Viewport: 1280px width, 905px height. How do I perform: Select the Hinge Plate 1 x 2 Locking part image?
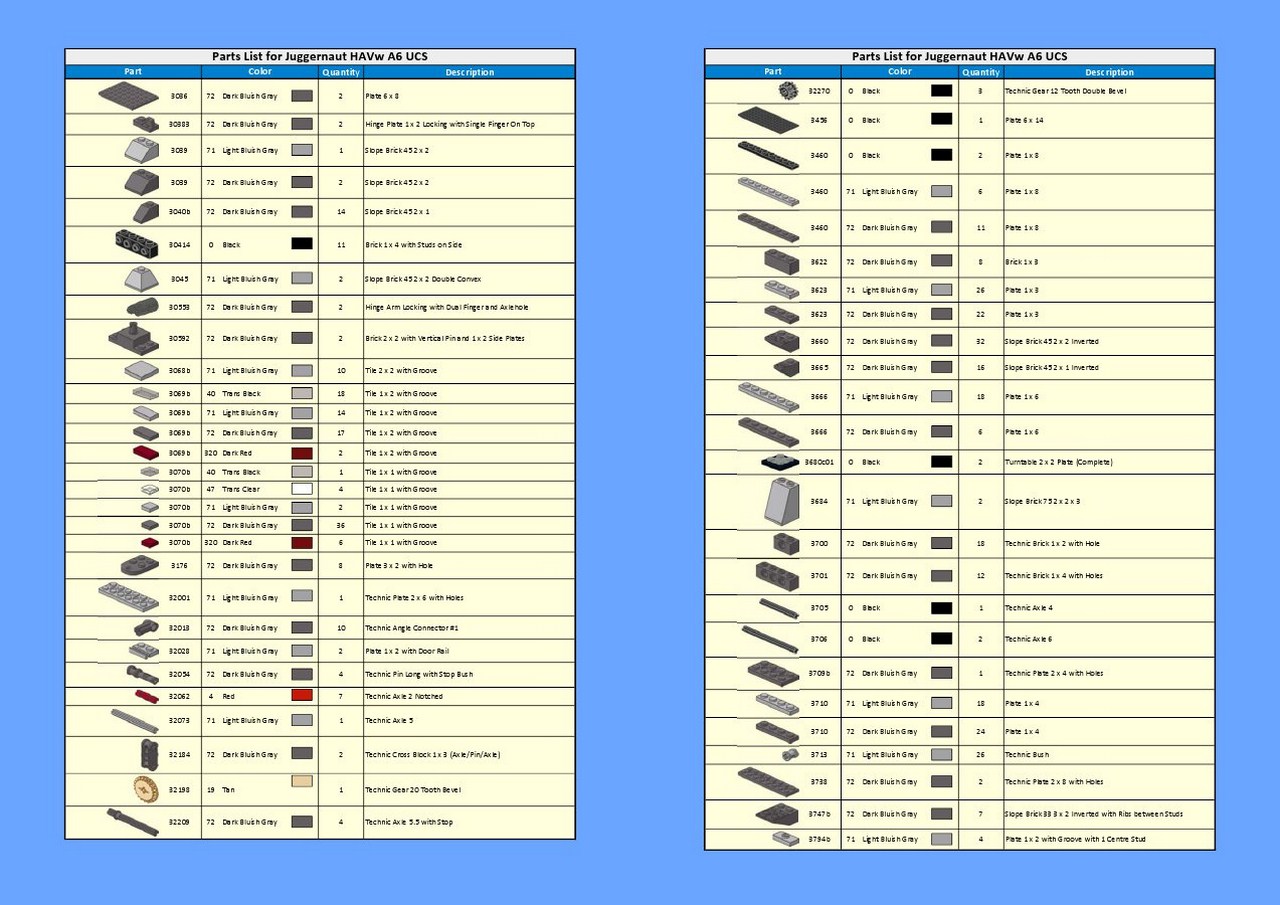pos(146,124)
